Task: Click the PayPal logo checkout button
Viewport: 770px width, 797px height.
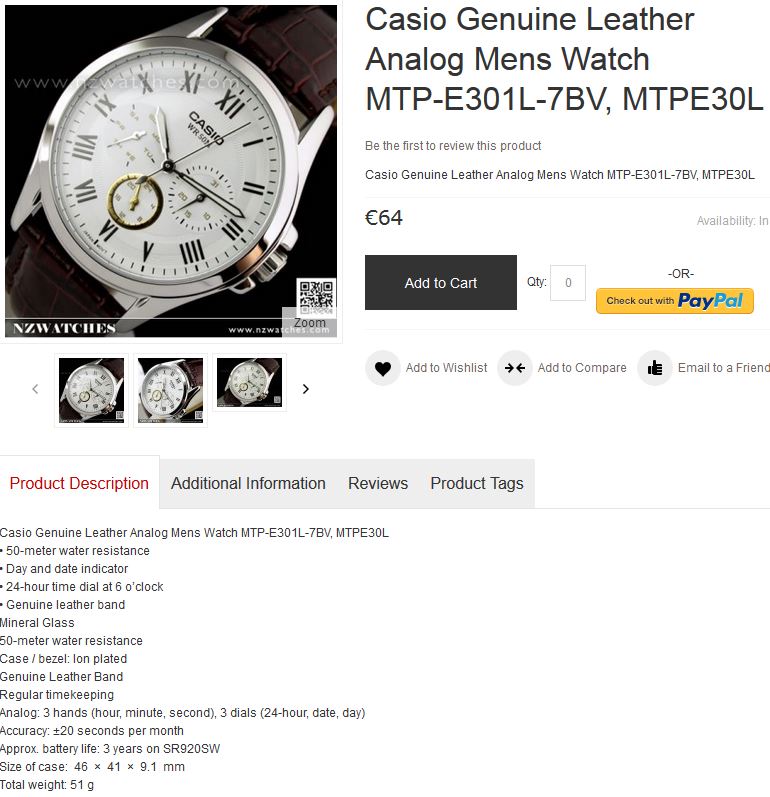Action: coord(674,301)
